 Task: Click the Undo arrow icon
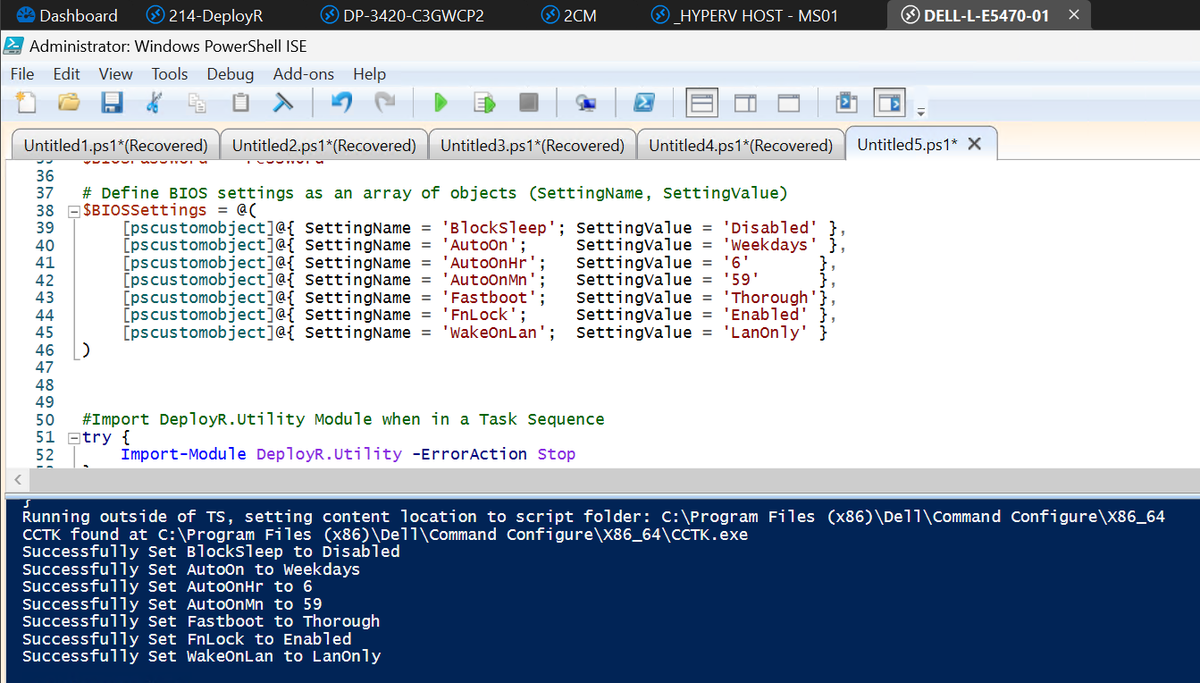tap(342, 102)
